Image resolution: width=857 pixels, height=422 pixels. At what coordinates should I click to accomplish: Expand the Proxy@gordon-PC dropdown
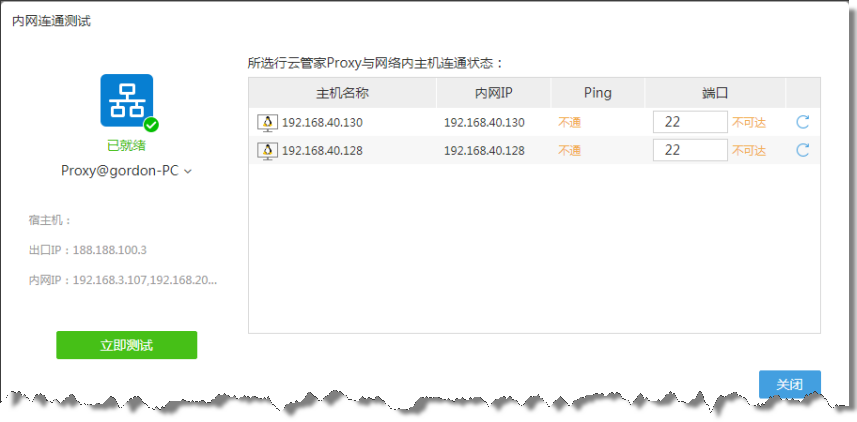coord(187,171)
